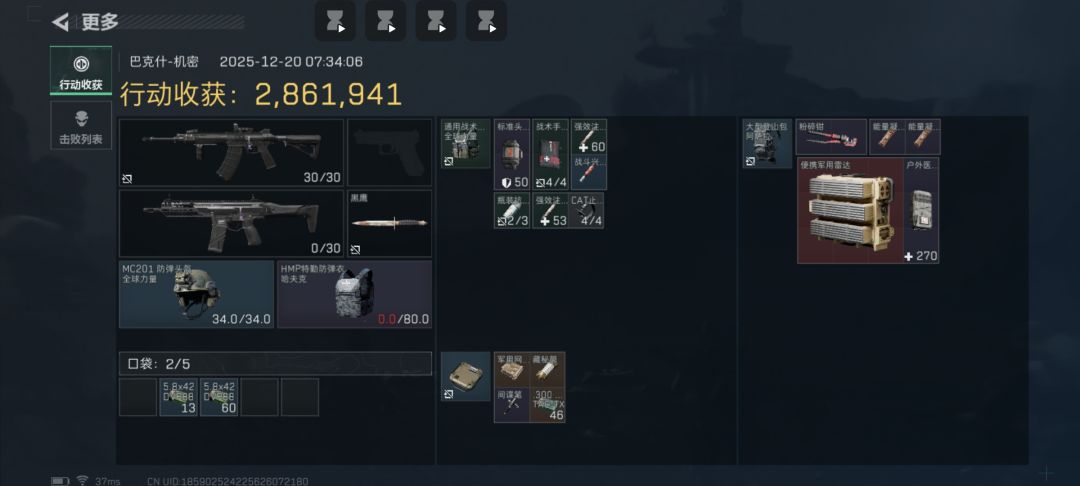The width and height of the screenshot is (1080, 486).
Task: Select the 5.8x42 ammo stack of 60
Action: [219, 397]
